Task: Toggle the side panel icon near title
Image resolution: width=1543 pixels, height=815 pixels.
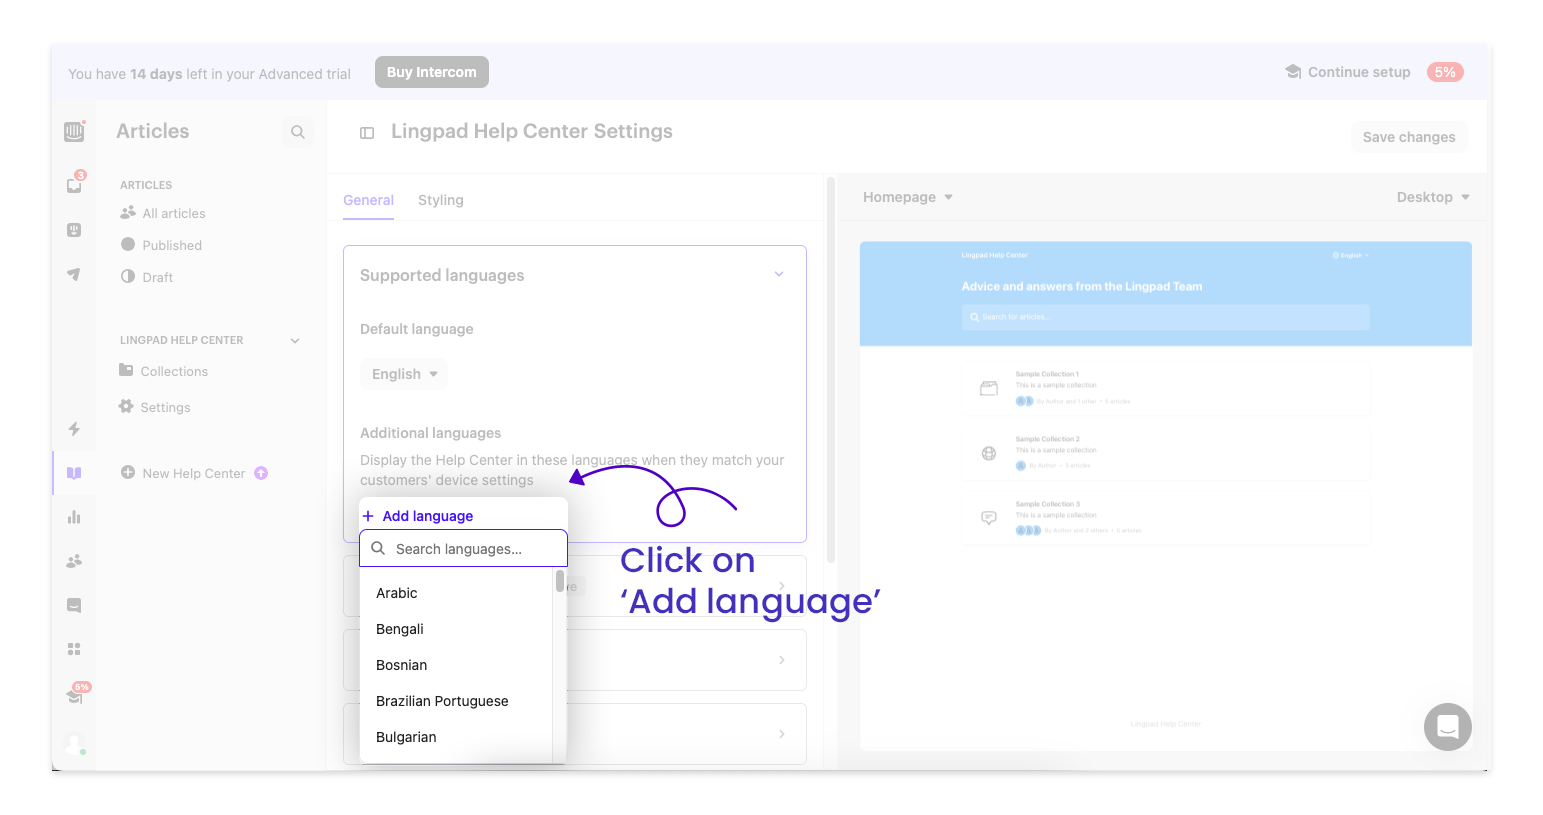Action: [367, 133]
